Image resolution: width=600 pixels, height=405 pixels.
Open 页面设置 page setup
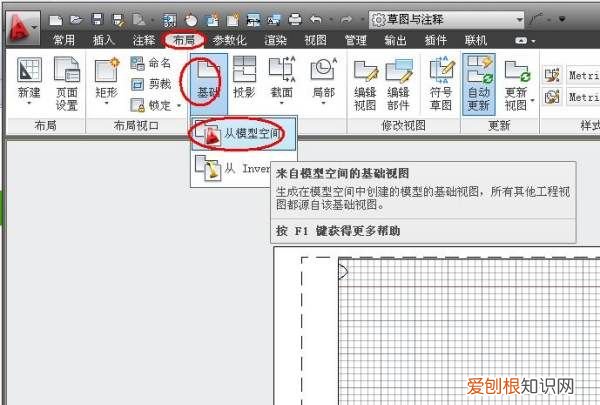click(x=67, y=84)
